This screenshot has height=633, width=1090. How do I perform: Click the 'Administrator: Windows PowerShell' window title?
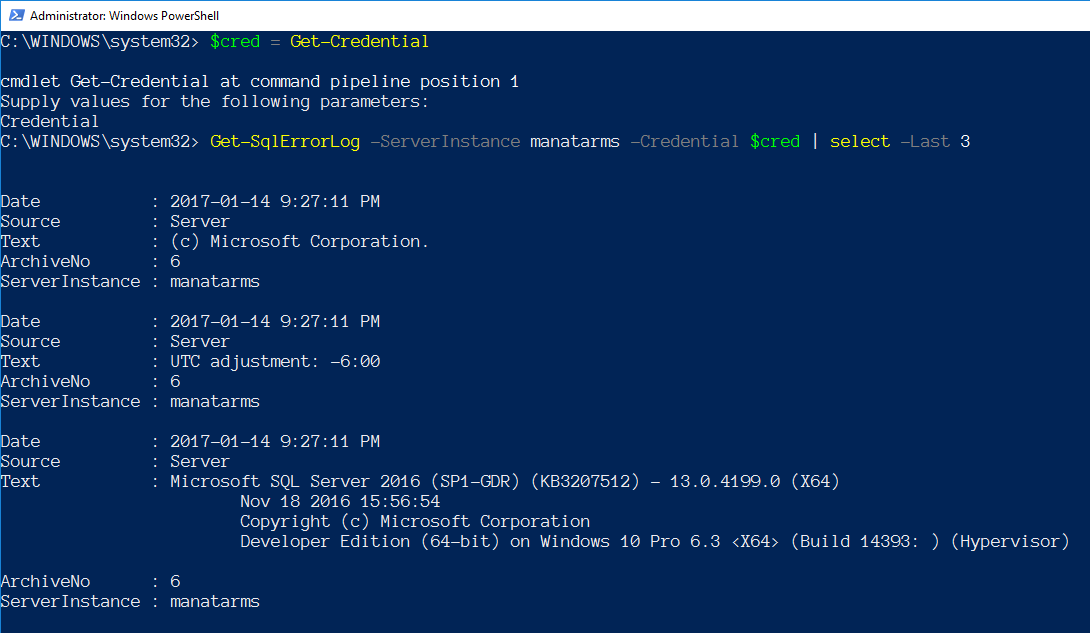point(125,16)
